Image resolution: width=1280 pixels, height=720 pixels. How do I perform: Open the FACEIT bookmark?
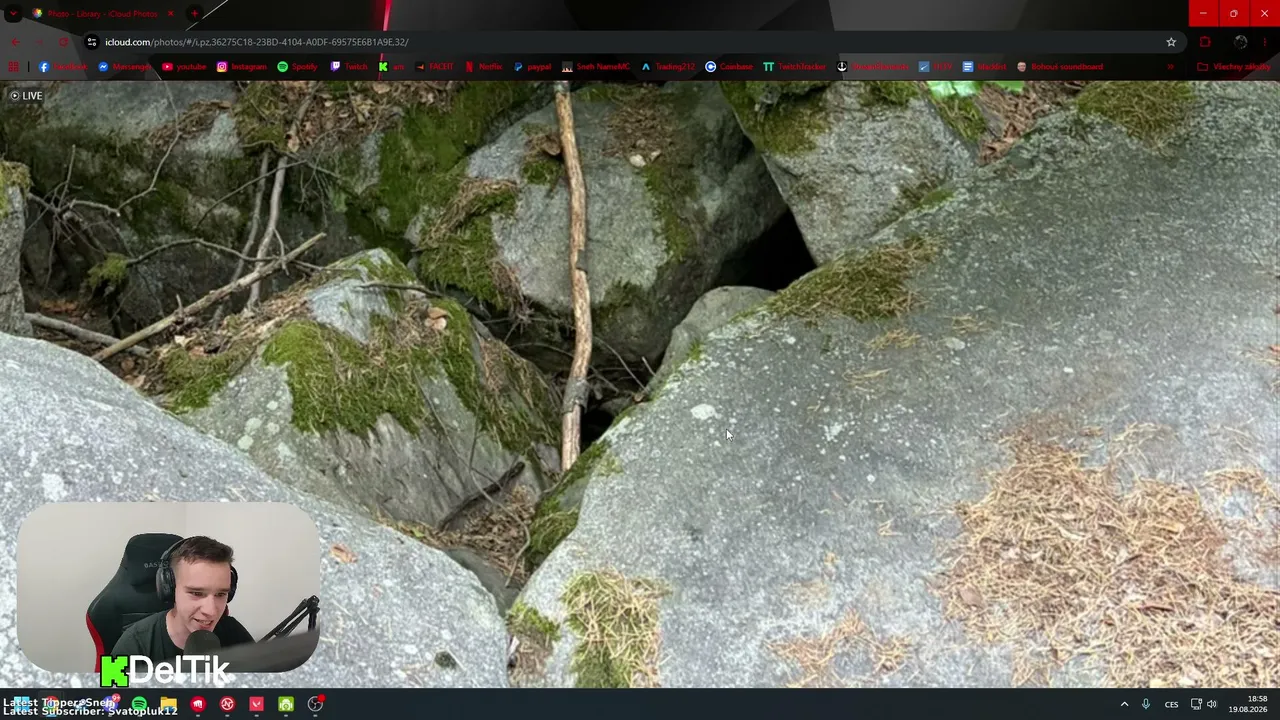434,67
